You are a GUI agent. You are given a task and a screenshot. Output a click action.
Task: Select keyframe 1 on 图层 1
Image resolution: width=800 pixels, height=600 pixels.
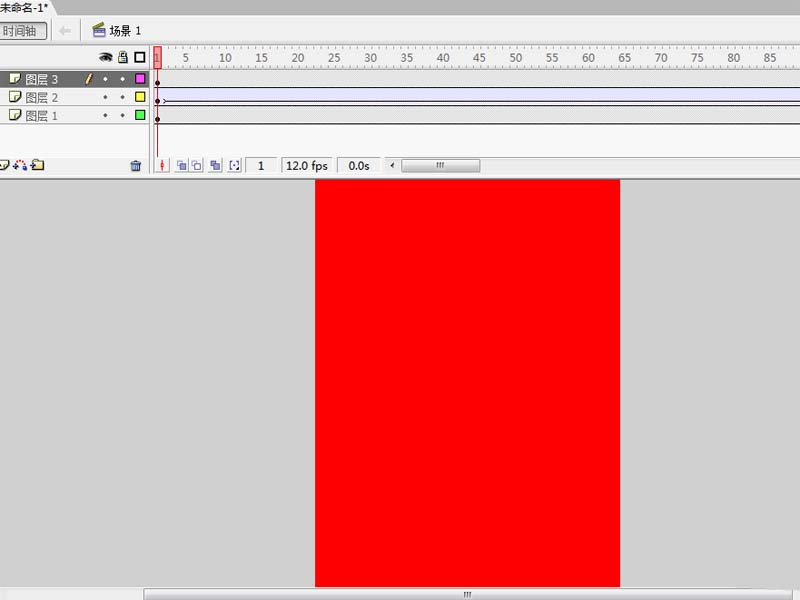tap(158, 115)
